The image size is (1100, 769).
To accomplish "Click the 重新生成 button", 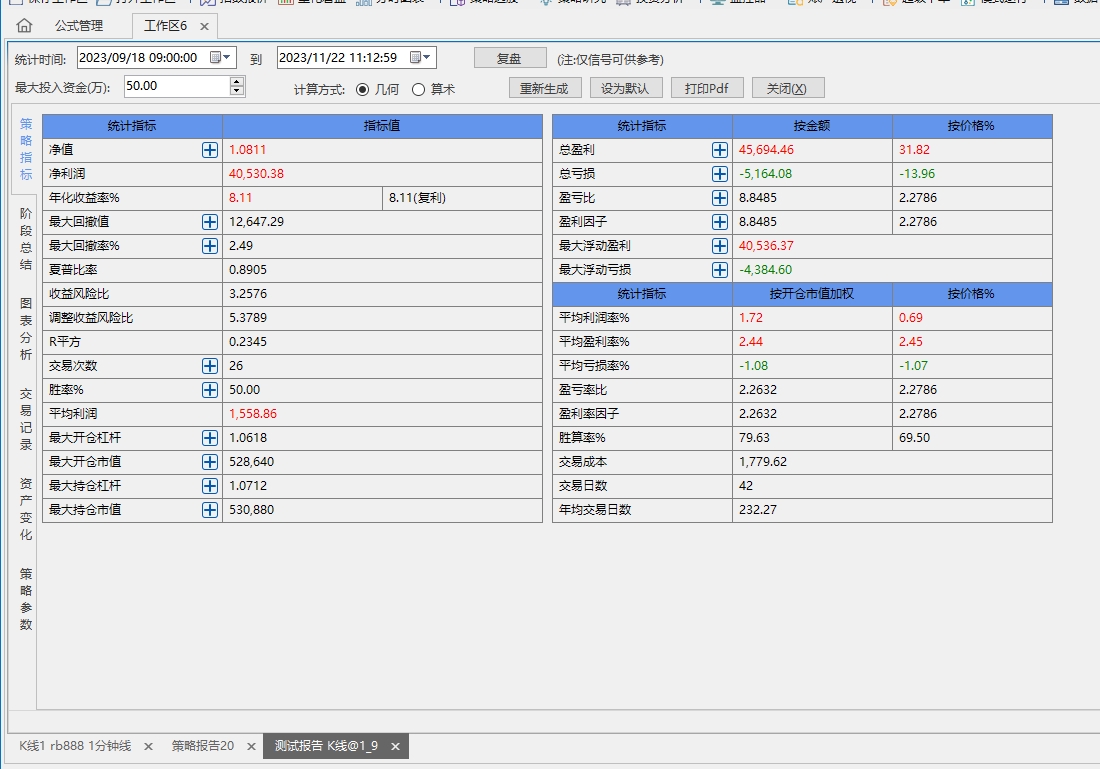I will (544, 88).
